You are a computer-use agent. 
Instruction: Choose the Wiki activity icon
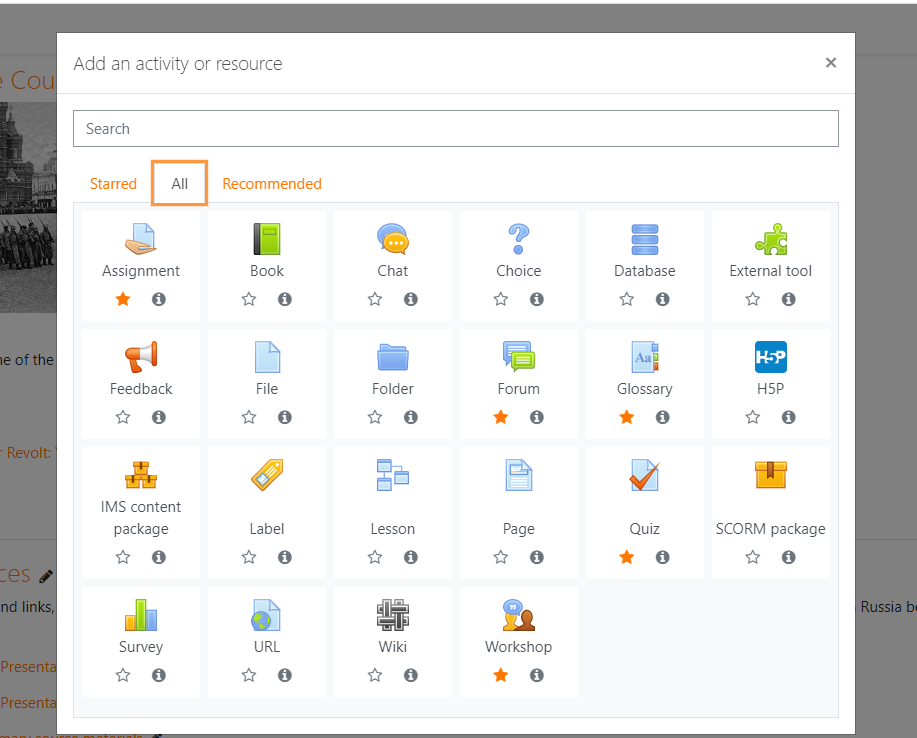click(392, 615)
